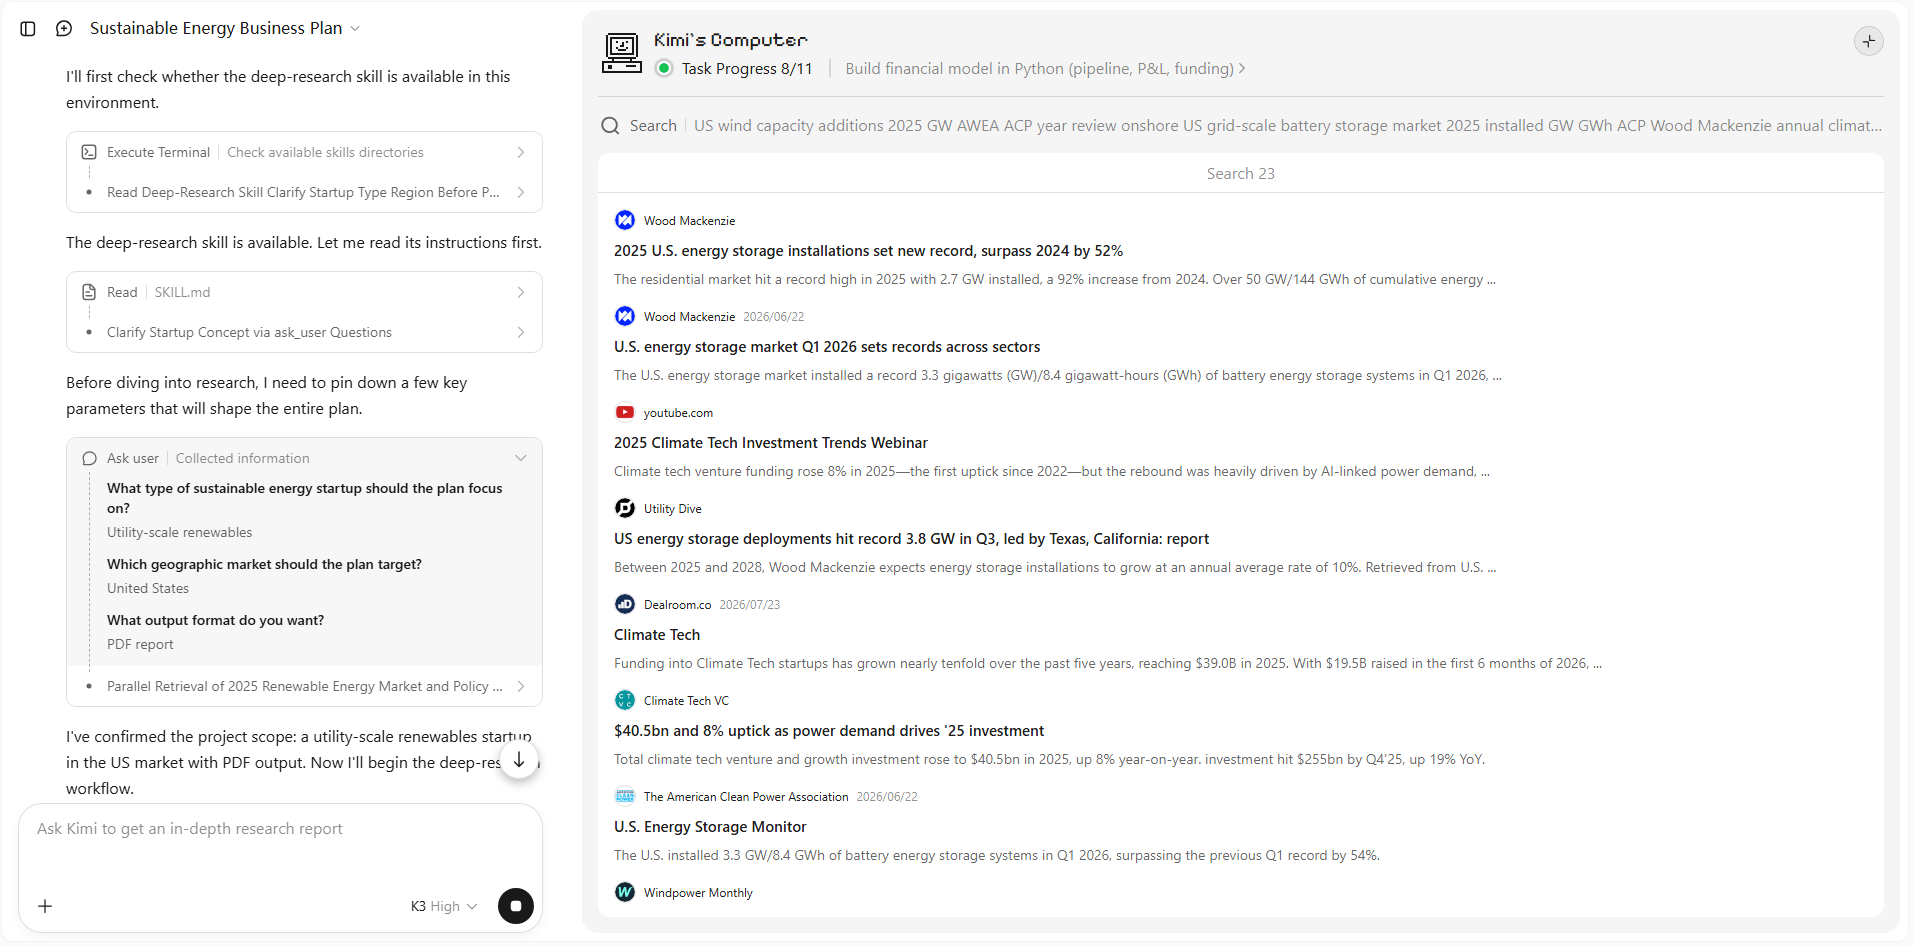Start a new chat with the bubble icon
Viewport: 1914px width, 945px height.
click(64, 29)
